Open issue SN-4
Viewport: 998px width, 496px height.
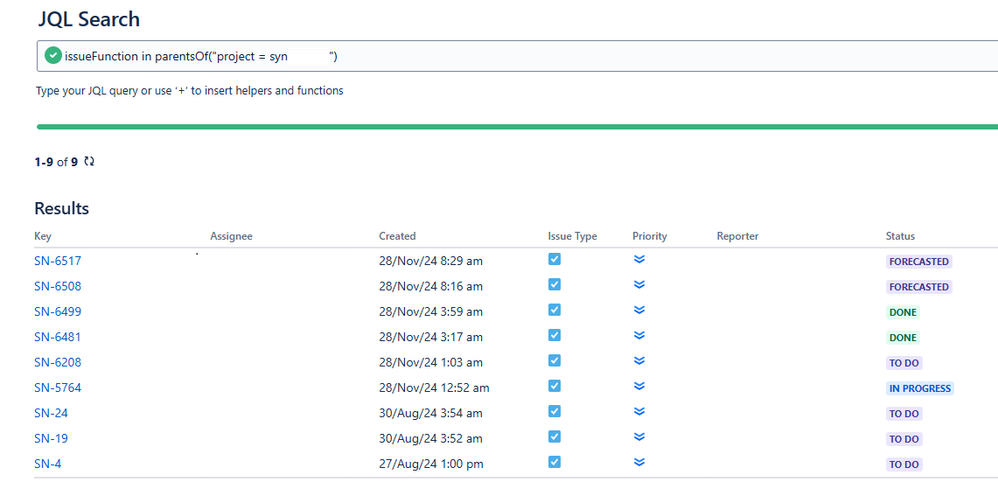click(48, 464)
